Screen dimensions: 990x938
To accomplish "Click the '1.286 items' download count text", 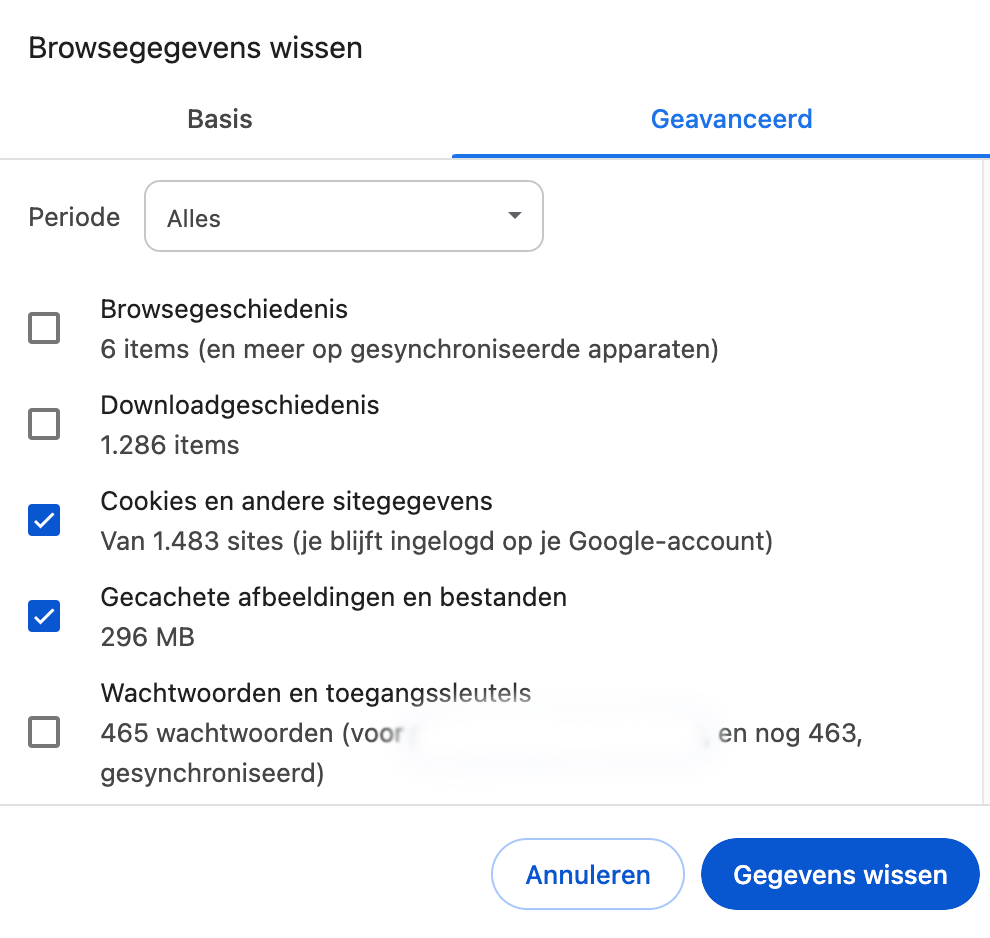I will pyautogui.click(x=170, y=445).
